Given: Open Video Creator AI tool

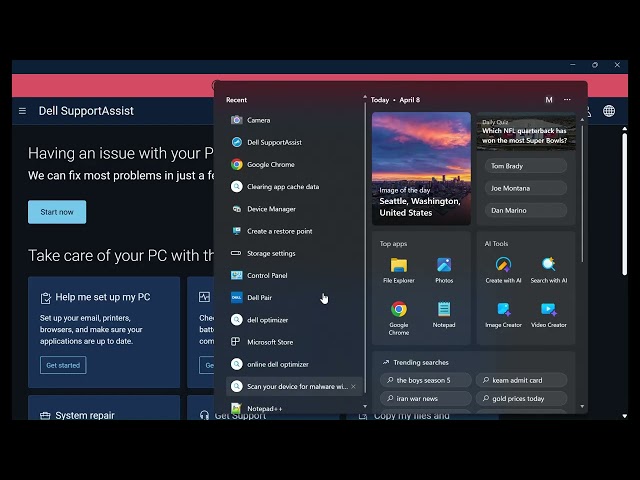Looking at the screenshot, I should (549, 315).
